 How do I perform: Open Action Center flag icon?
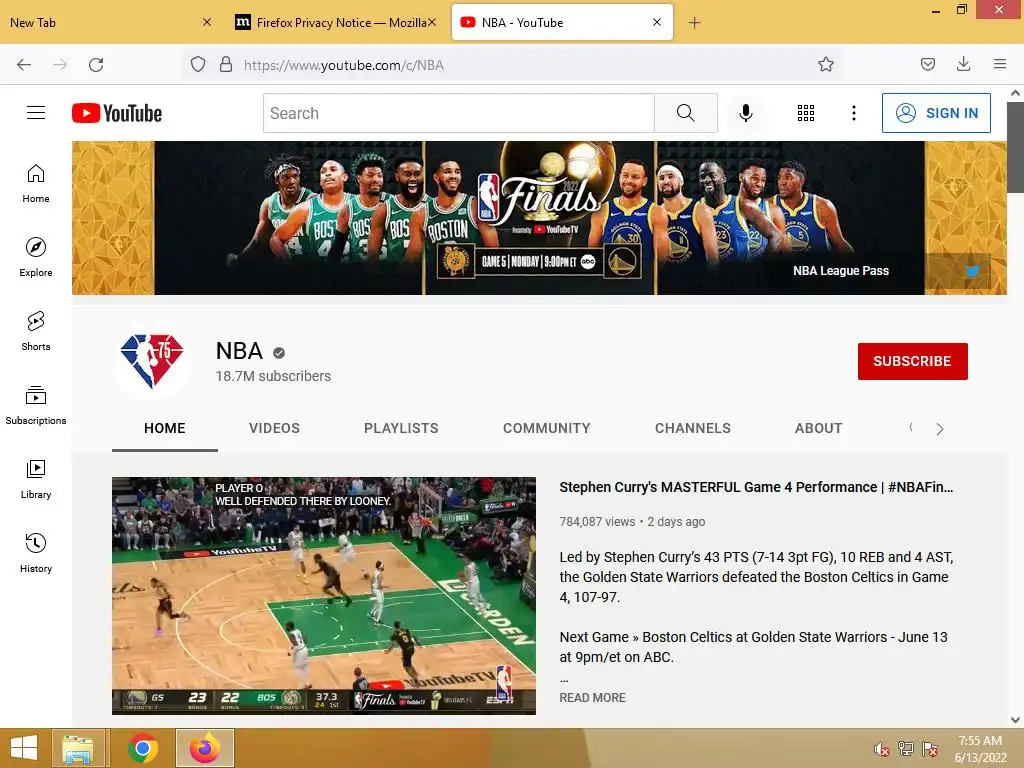click(x=930, y=749)
